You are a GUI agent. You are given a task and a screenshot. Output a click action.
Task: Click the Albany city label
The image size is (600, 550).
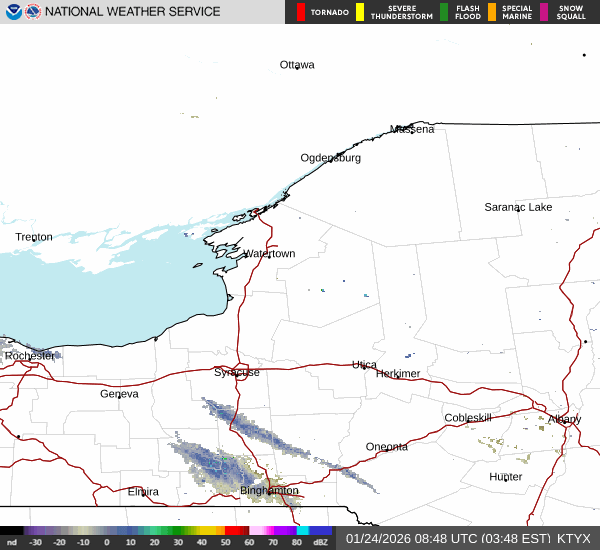[x=564, y=419]
